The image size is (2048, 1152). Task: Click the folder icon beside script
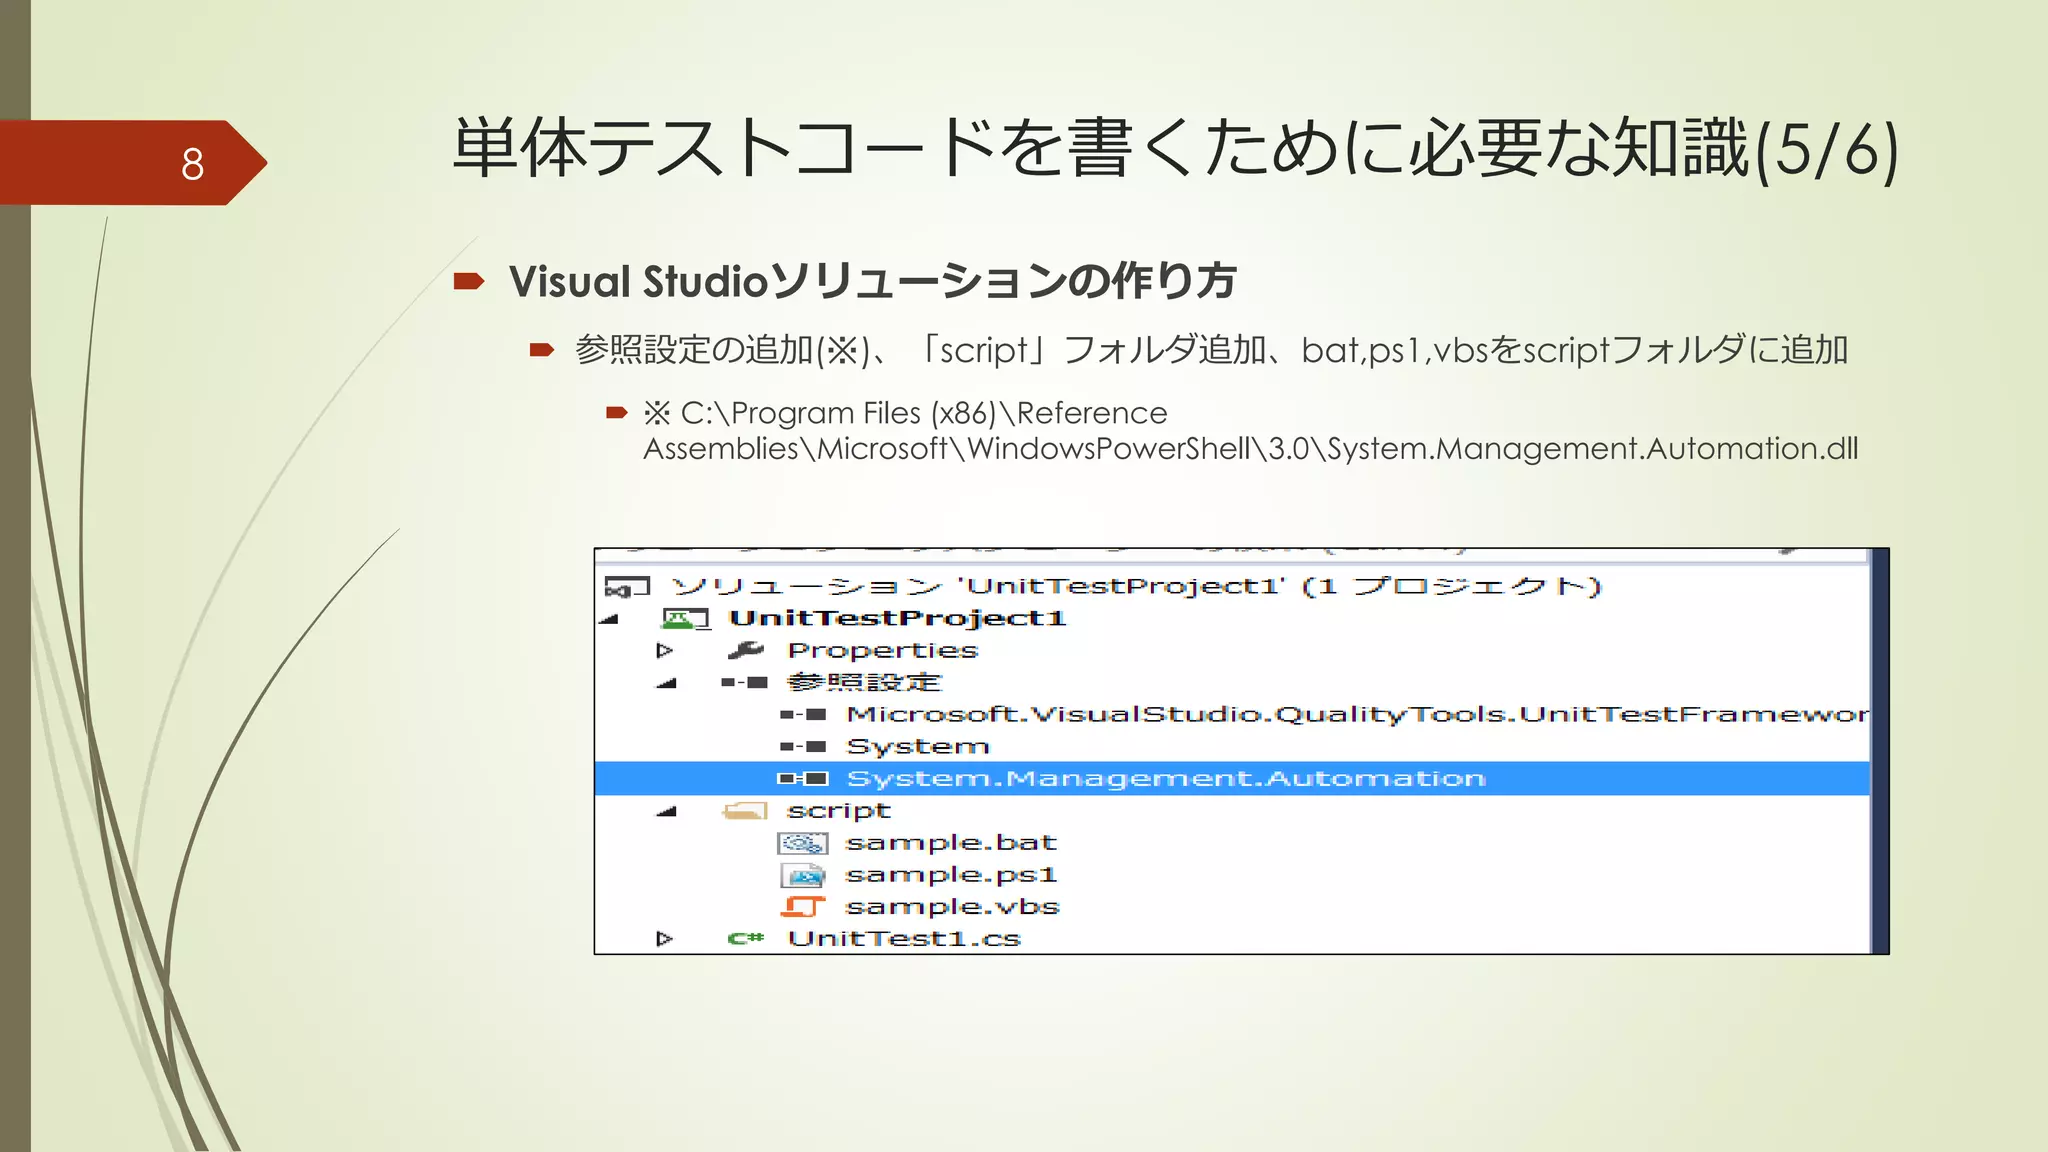point(745,811)
